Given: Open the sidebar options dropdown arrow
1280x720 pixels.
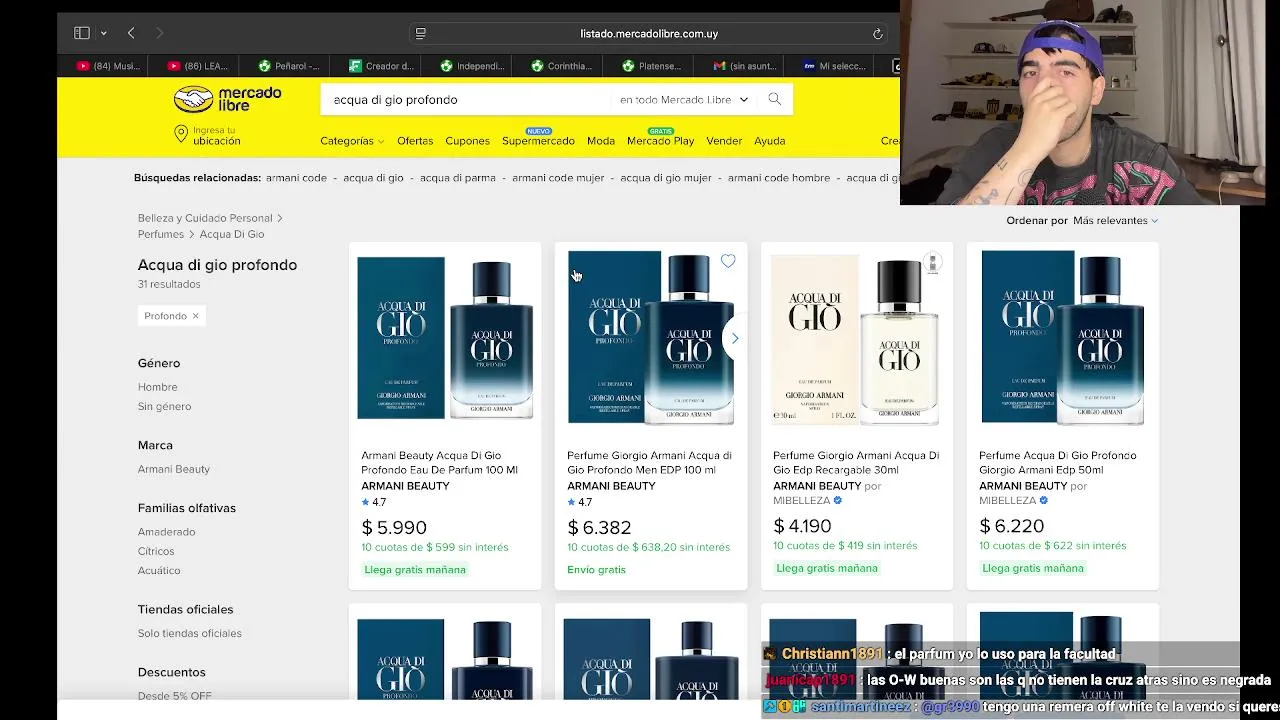Looking at the screenshot, I should (x=103, y=33).
